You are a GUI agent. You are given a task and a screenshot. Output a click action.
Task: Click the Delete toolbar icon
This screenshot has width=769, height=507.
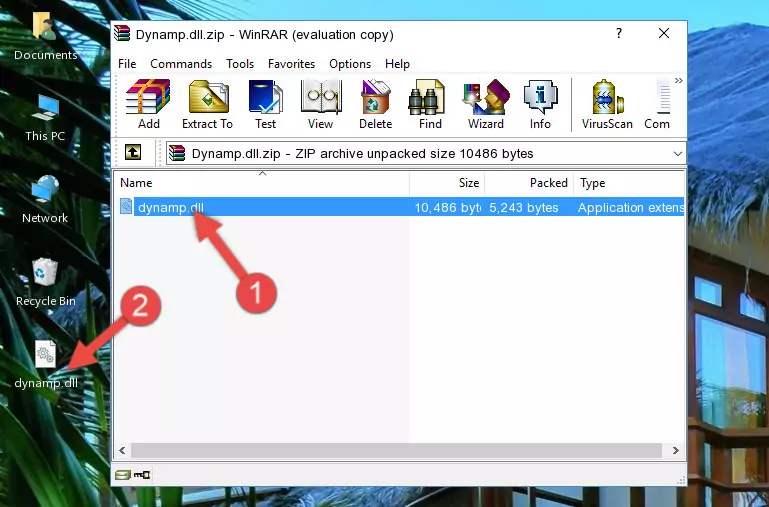(x=376, y=104)
